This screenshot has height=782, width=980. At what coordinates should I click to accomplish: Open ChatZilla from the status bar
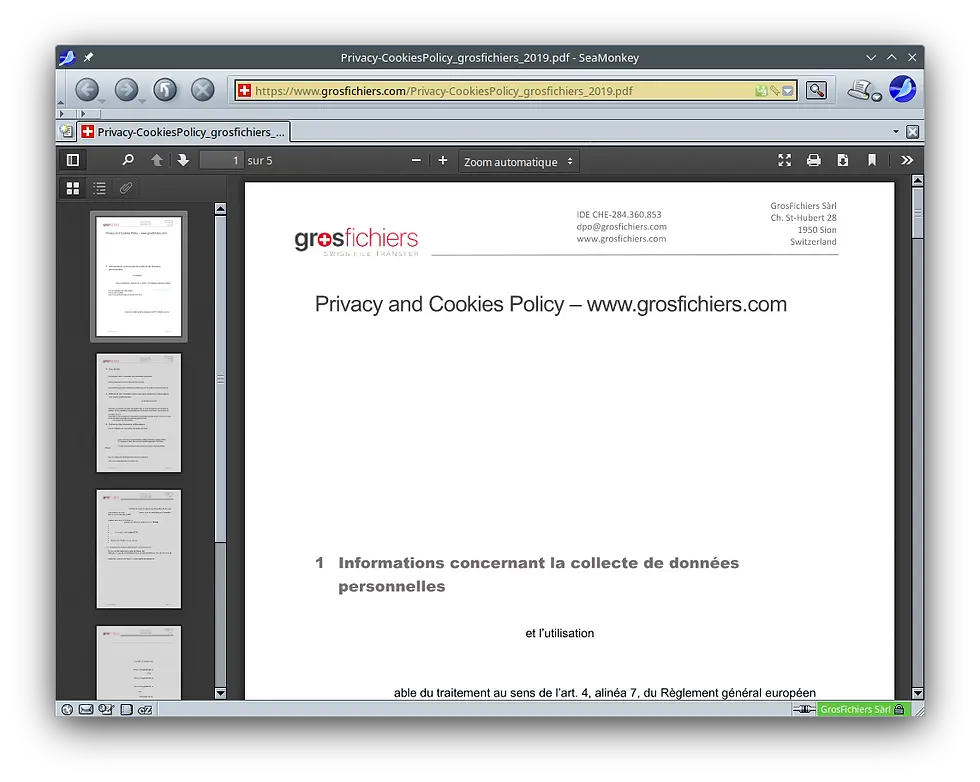pyautogui.click(x=145, y=709)
